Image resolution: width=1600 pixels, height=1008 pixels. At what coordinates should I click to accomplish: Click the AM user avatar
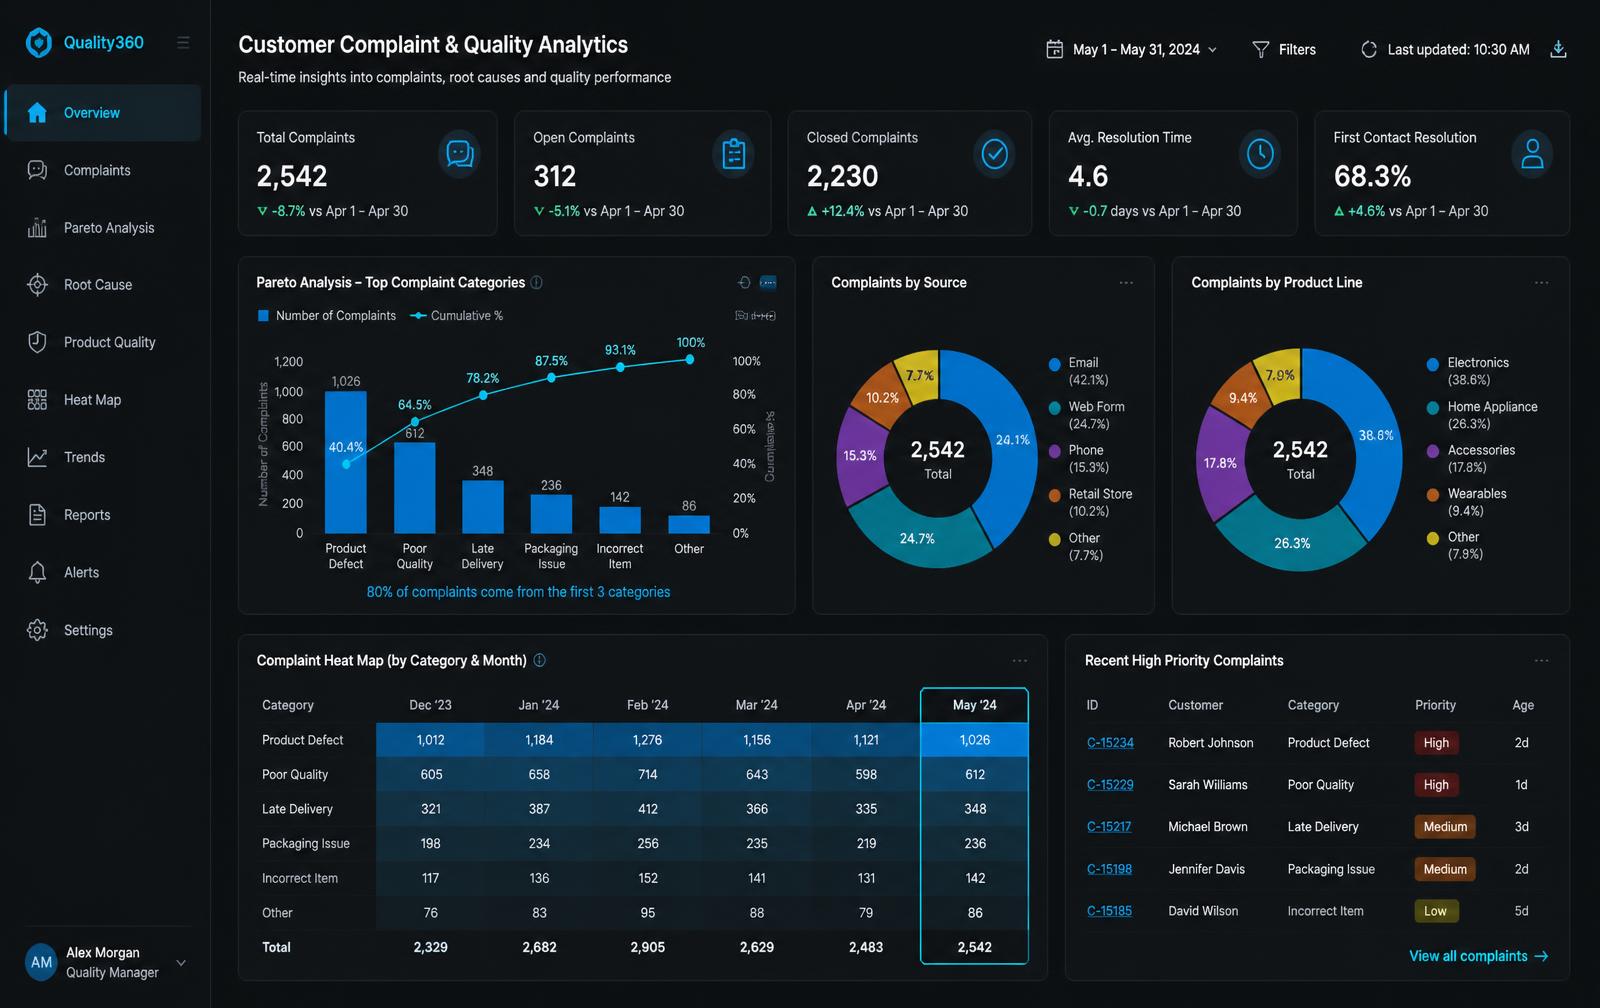[41, 962]
